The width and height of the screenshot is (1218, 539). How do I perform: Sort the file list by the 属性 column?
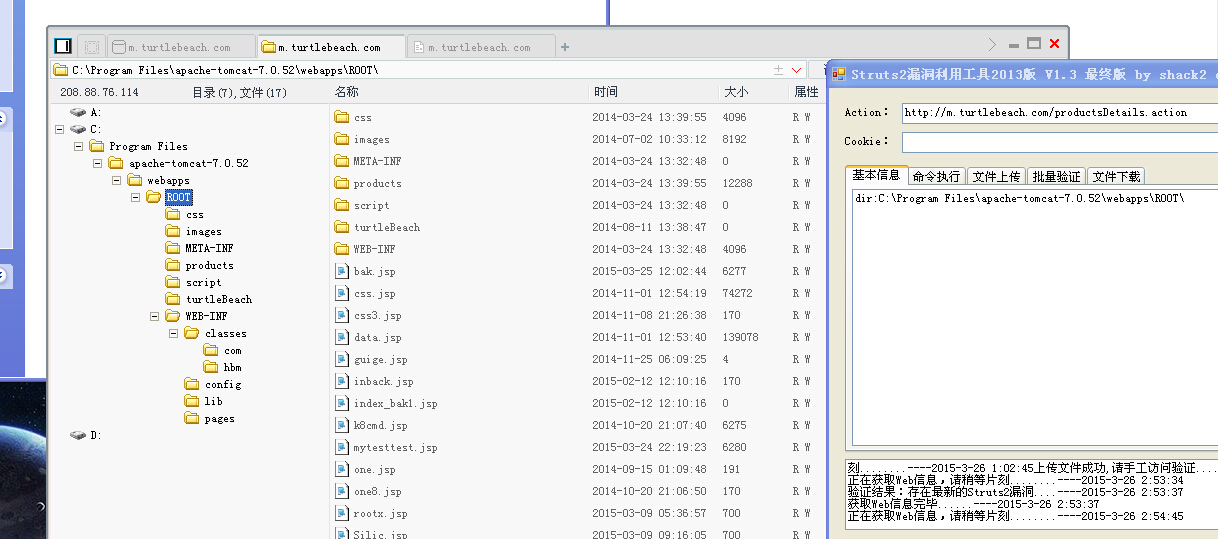tap(806, 91)
